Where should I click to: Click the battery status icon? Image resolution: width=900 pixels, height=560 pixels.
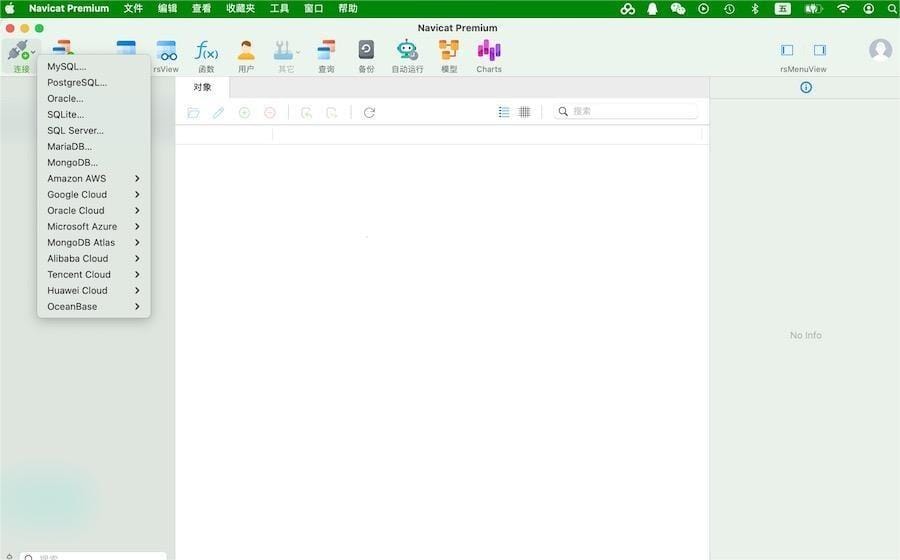[x=813, y=9]
